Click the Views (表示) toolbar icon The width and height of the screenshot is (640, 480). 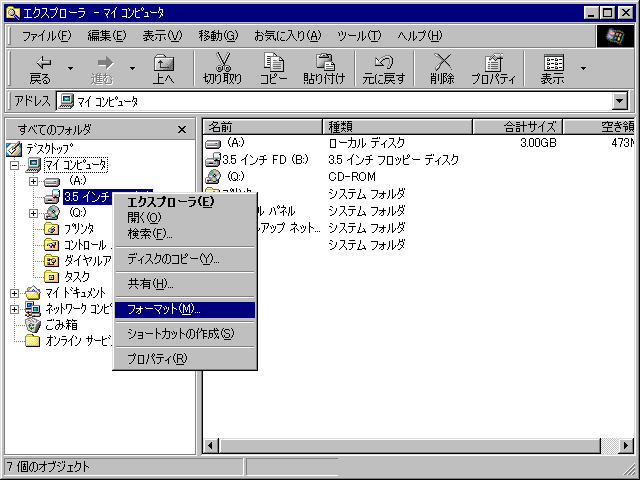[x=553, y=62]
